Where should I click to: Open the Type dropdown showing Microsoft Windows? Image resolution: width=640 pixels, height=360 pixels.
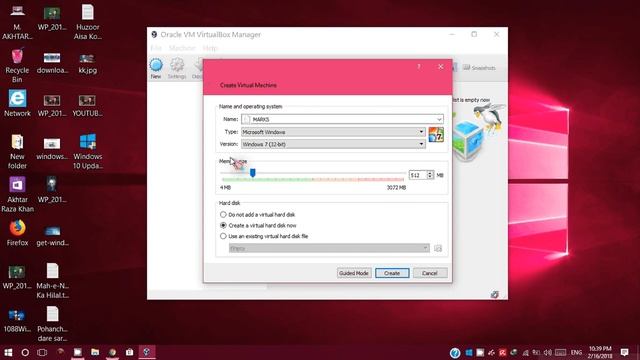coord(333,132)
